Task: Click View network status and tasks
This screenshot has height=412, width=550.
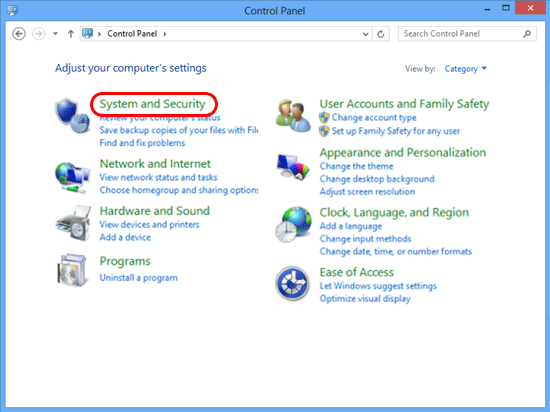Action: pos(158,177)
